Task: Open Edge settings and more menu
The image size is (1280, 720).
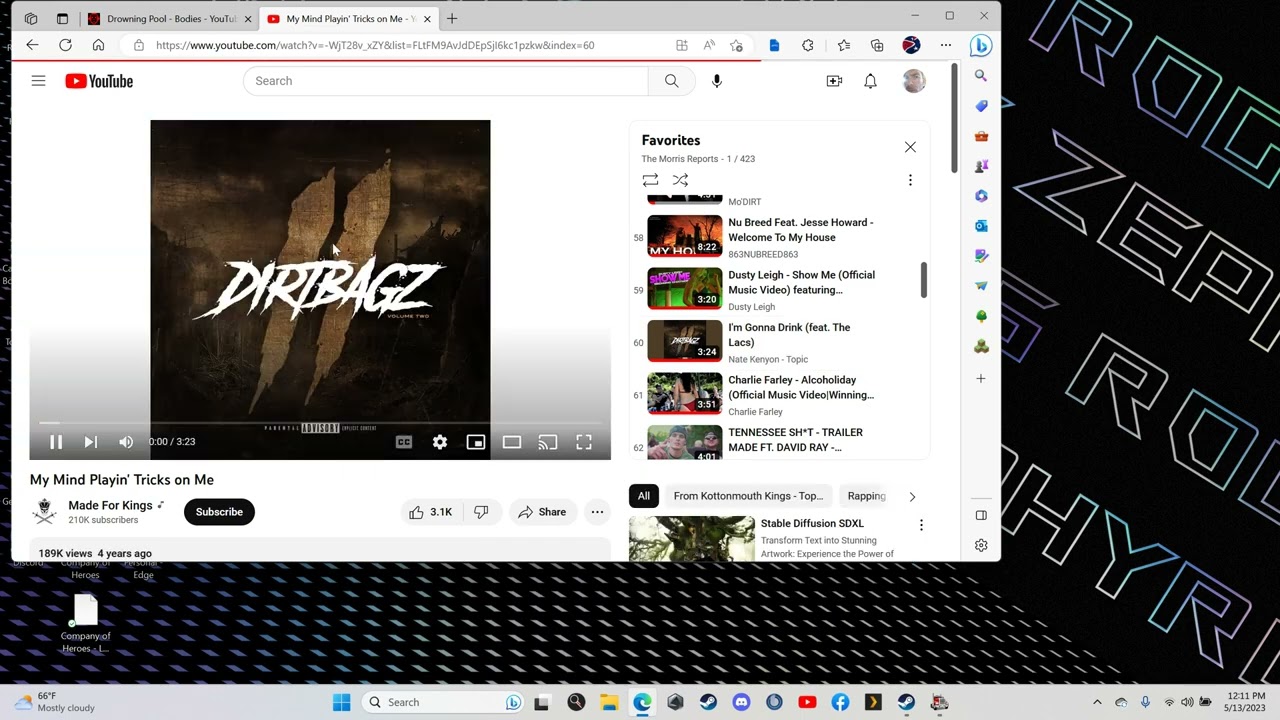Action: 945,45
